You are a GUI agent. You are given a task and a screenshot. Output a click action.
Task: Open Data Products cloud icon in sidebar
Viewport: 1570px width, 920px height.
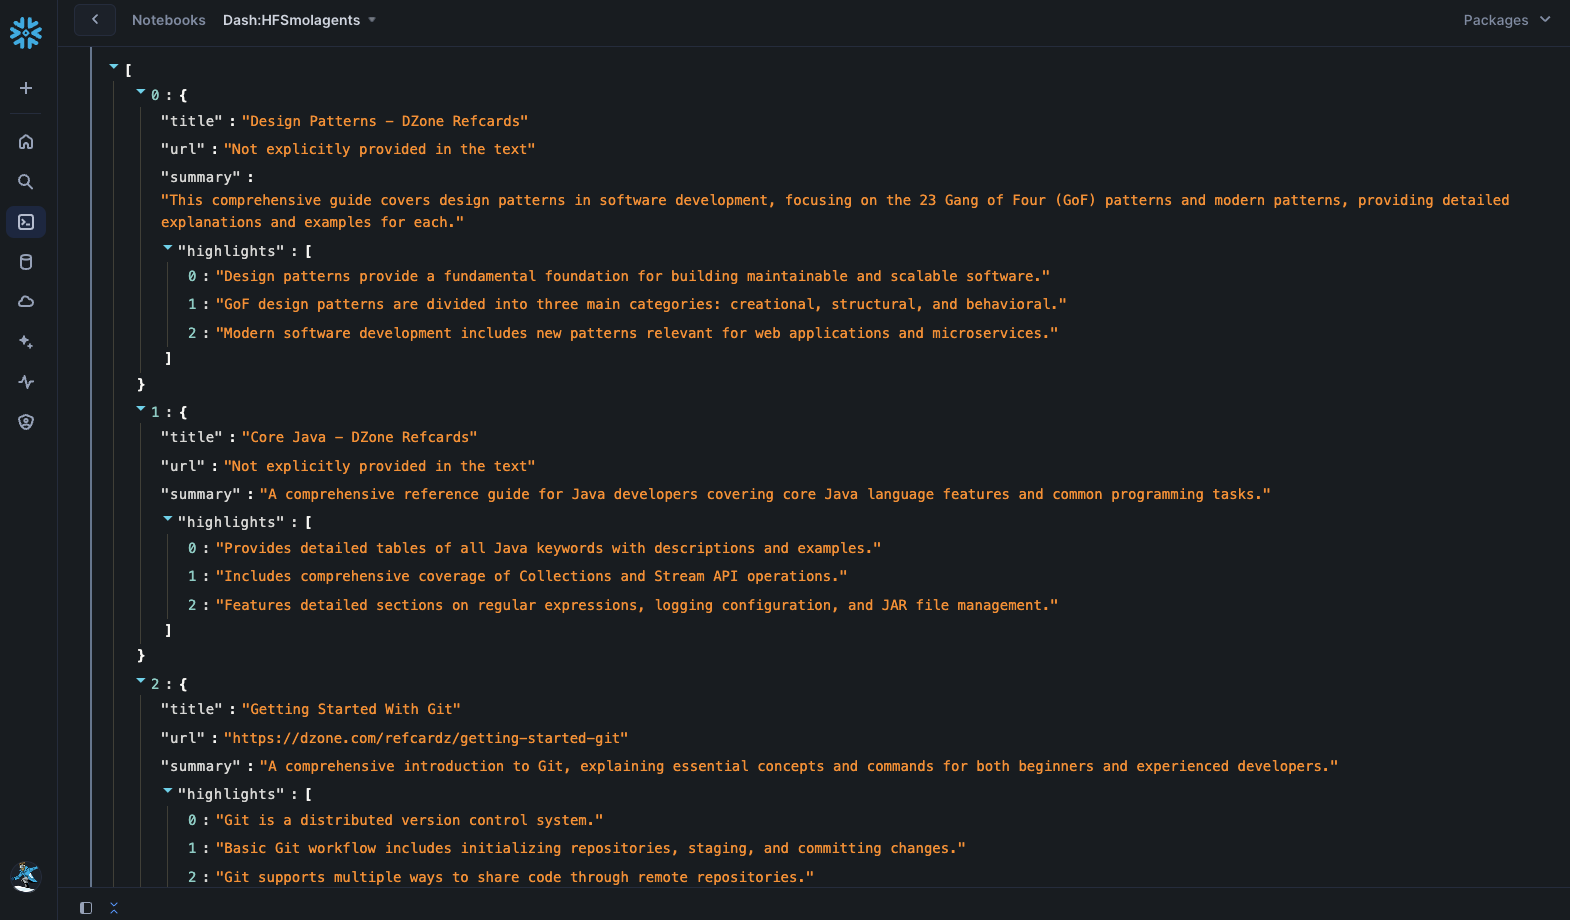point(26,302)
